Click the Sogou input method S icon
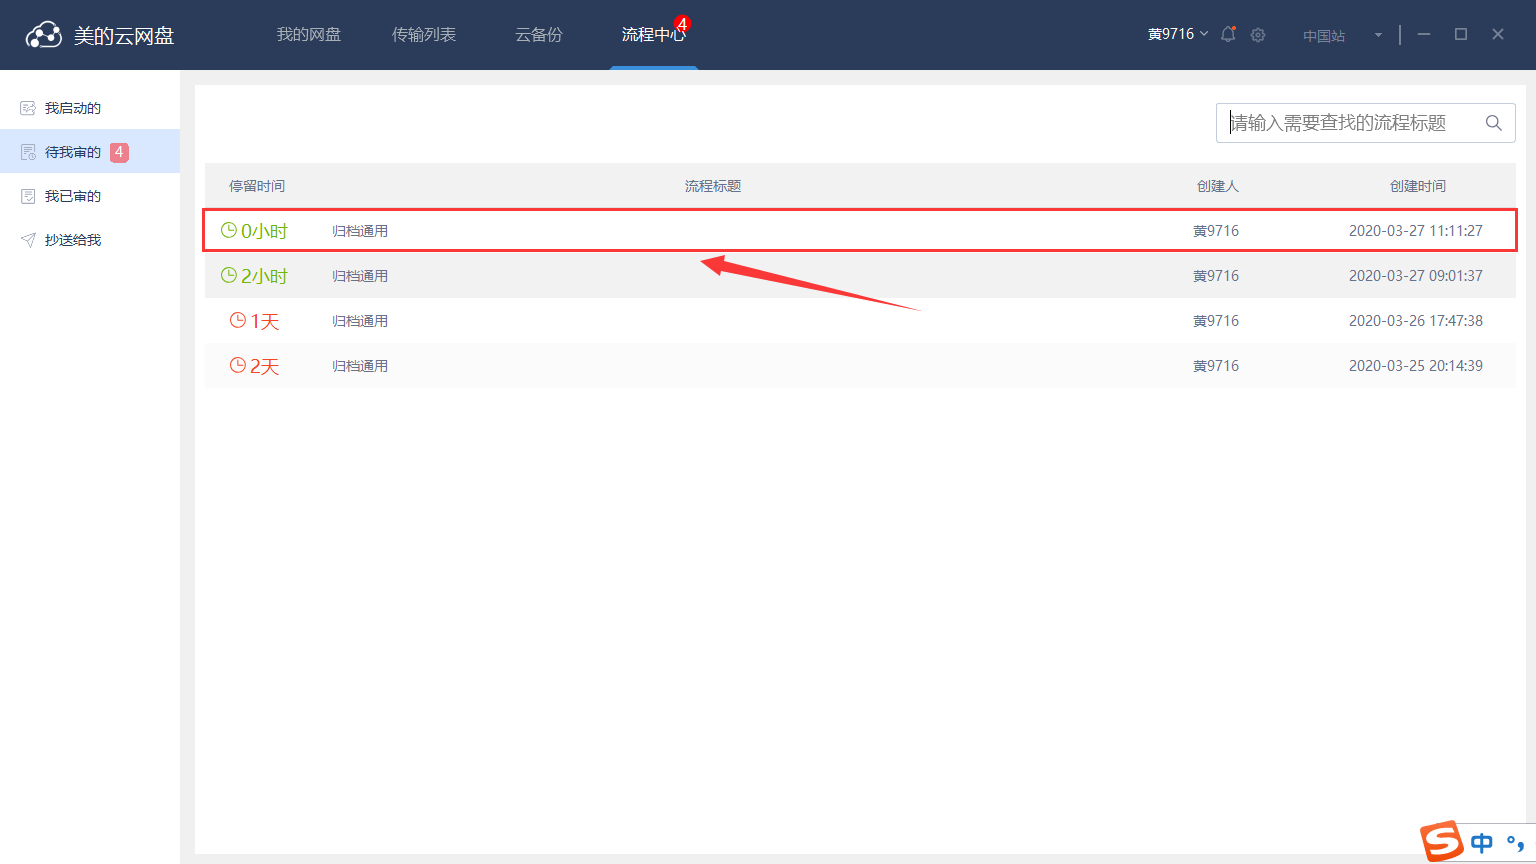Viewport: 1536px width, 864px height. (1442, 841)
